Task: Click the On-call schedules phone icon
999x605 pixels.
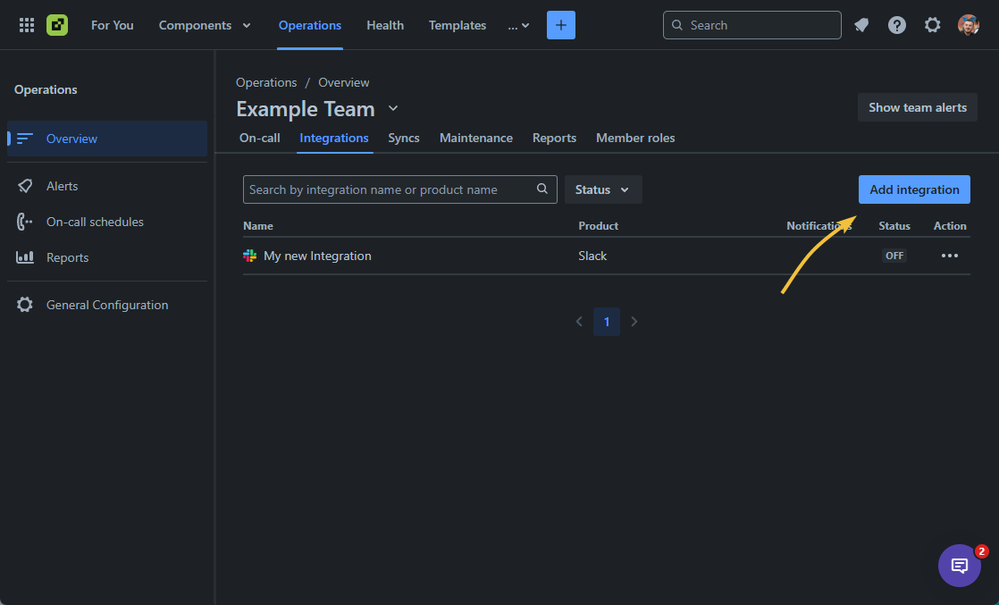Action: [x=24, y=222]
